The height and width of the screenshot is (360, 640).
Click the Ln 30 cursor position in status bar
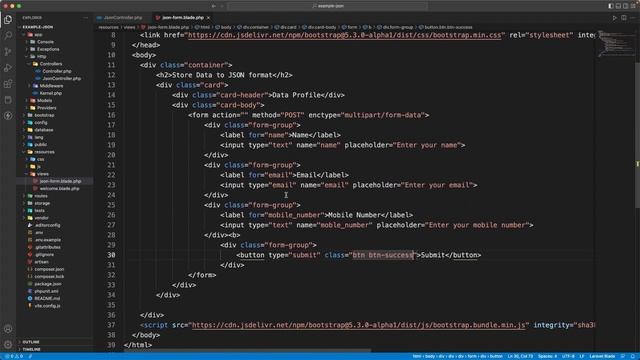click(520, 356)
